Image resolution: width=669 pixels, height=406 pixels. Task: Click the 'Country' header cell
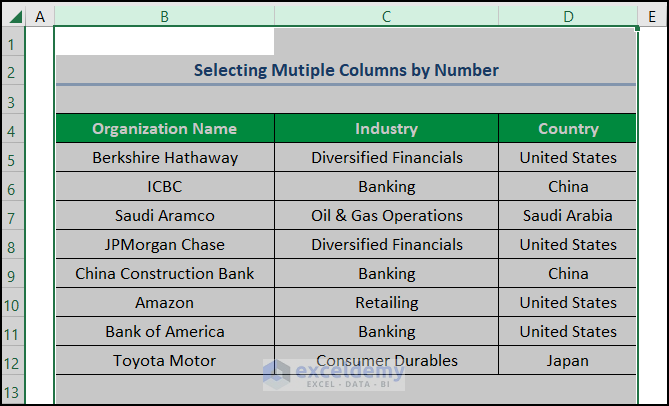click(567, 129)
